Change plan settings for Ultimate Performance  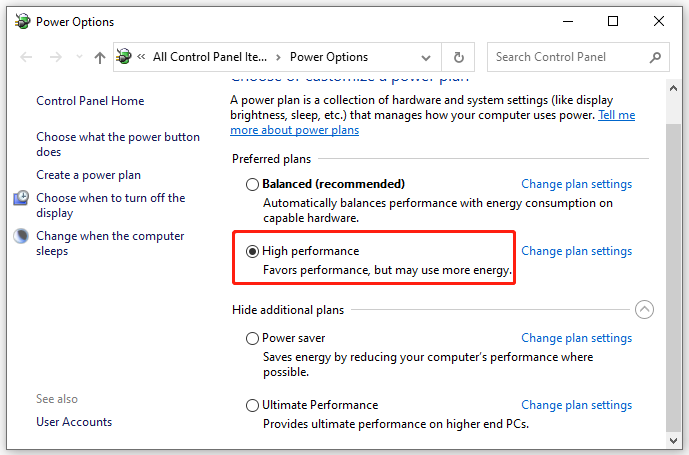[577, 405]
